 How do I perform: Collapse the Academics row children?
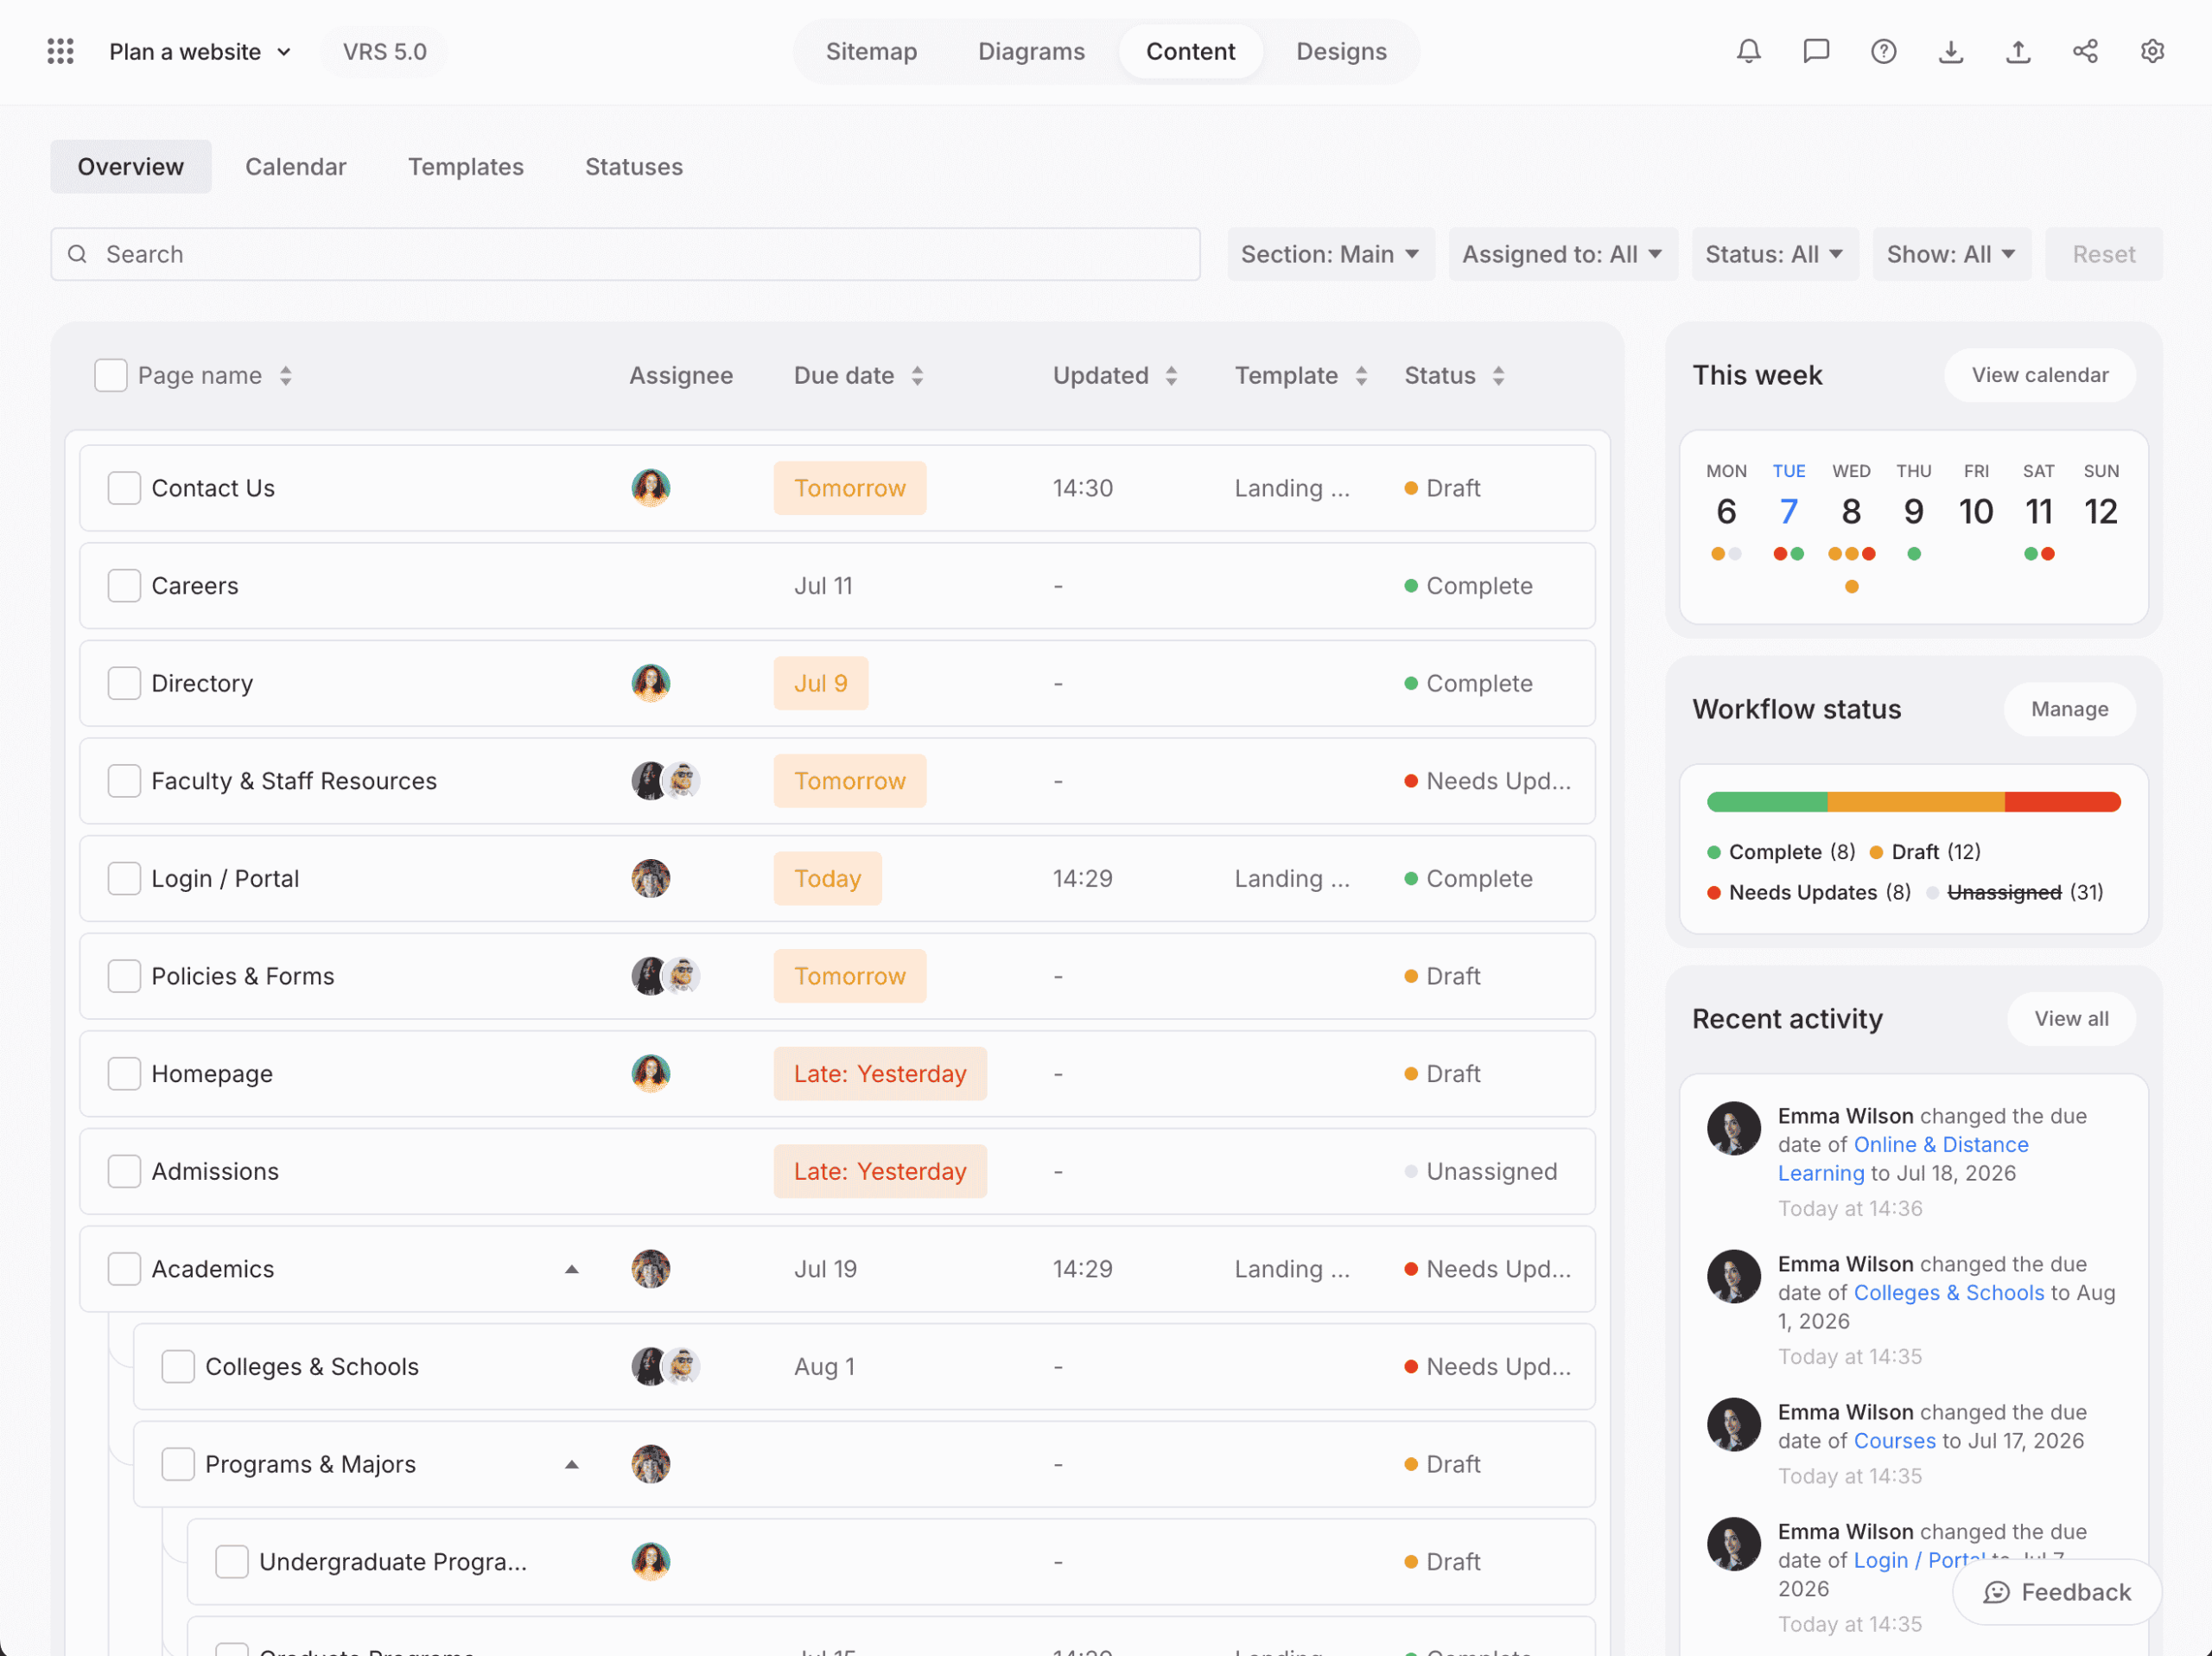[571, 1269]
